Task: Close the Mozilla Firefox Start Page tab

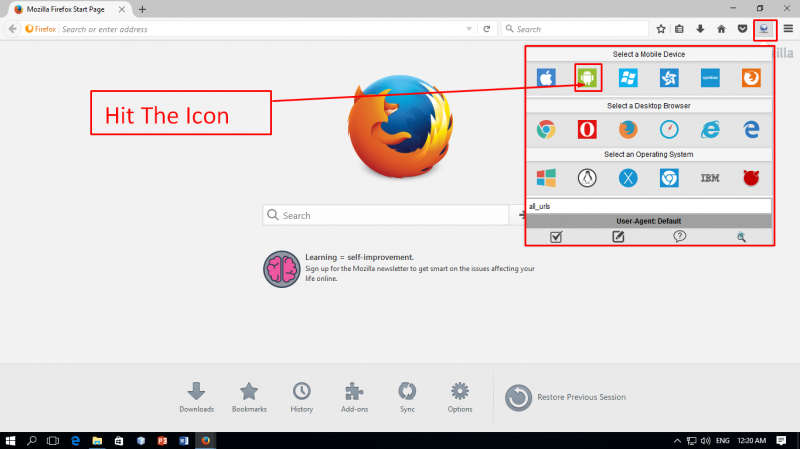Action: 122,9
